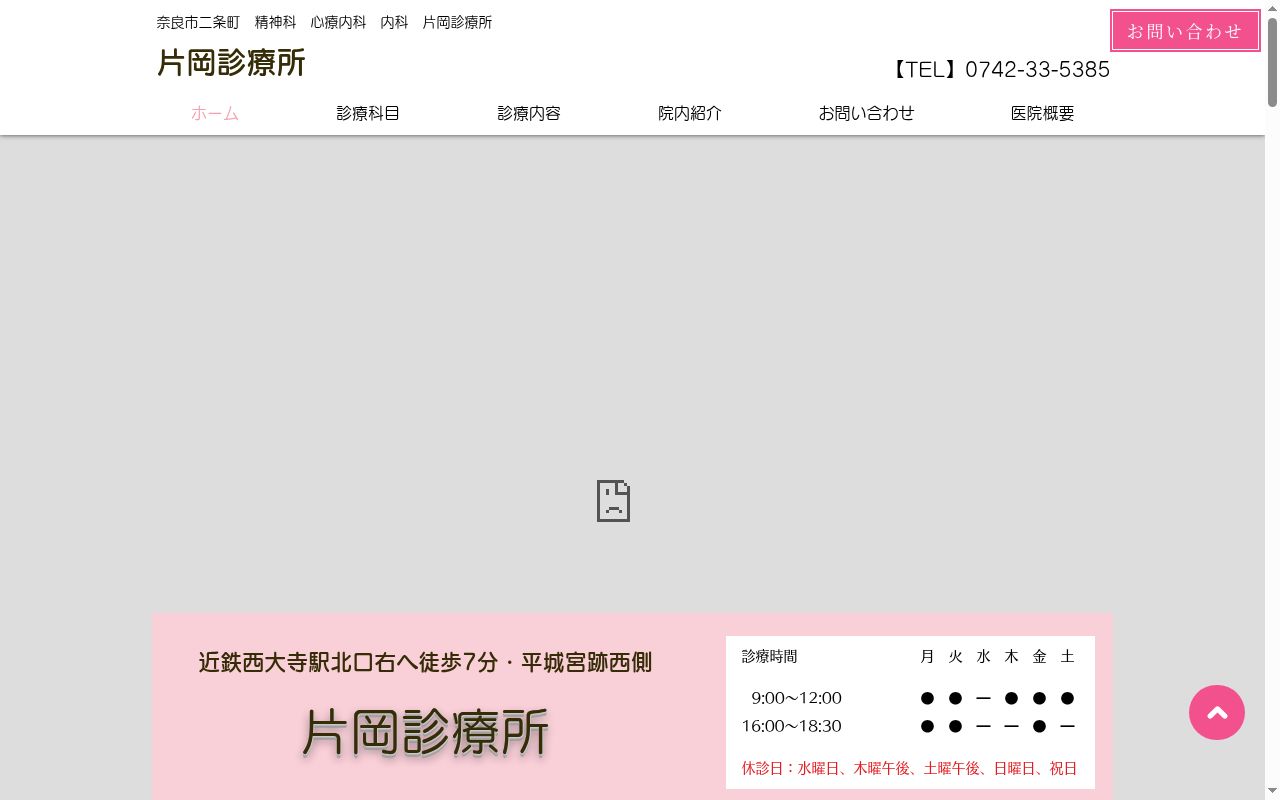Click the header tagline 奈良市二条町 精神科 心療内科
Image resolution: width=1280 pixels, height=800 pixels.
point(324,22)
